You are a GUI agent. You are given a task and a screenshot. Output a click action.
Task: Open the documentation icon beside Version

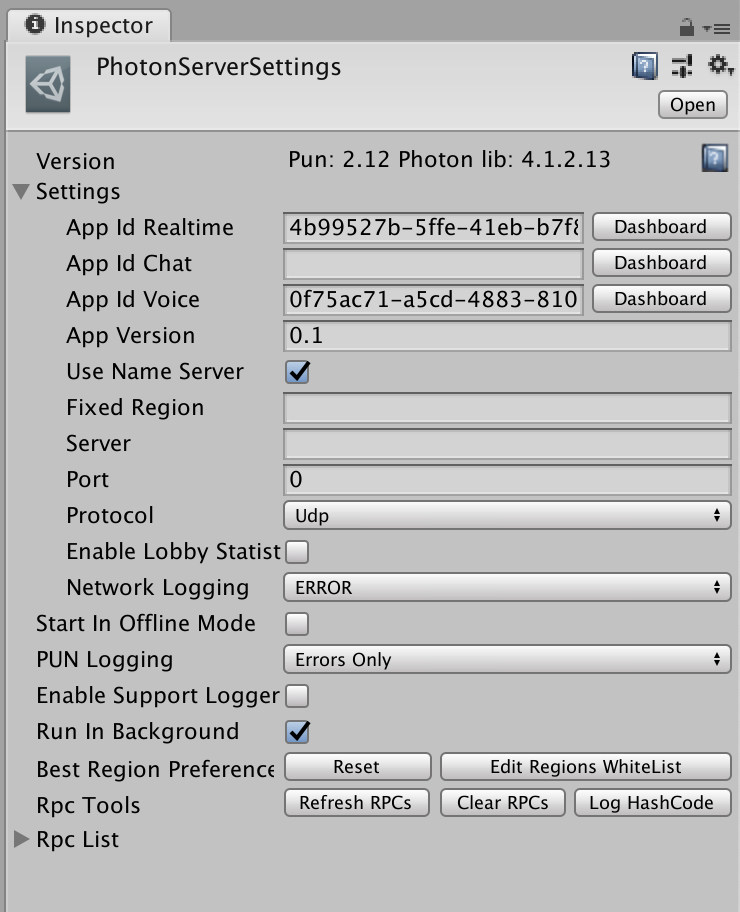point(714,158)
